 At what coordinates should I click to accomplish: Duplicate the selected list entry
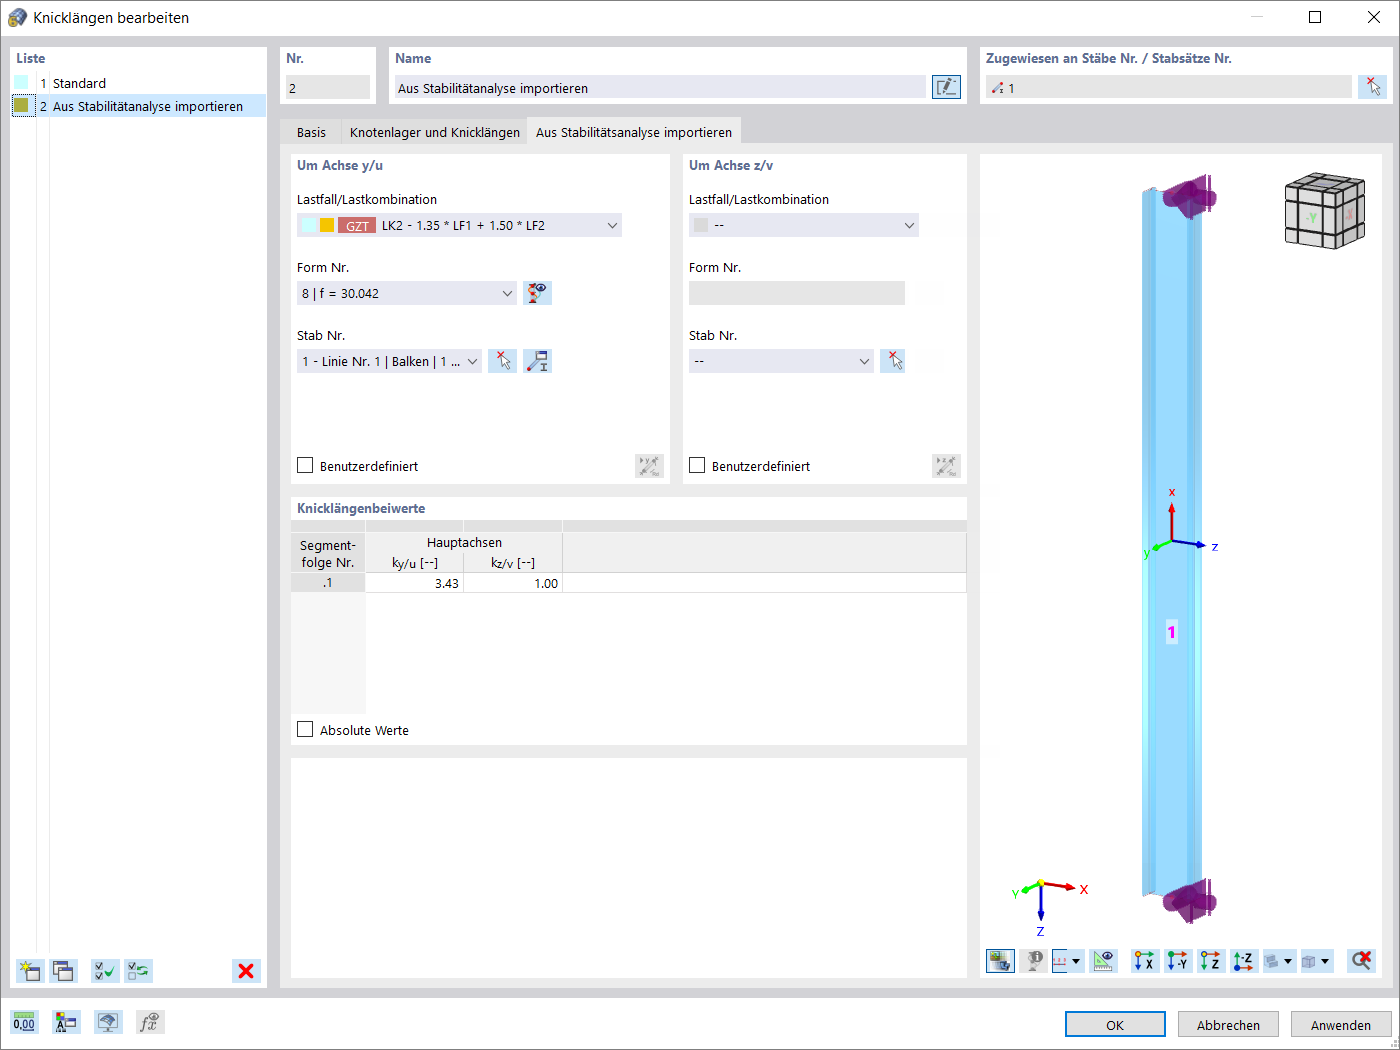[x=64, y=971]
